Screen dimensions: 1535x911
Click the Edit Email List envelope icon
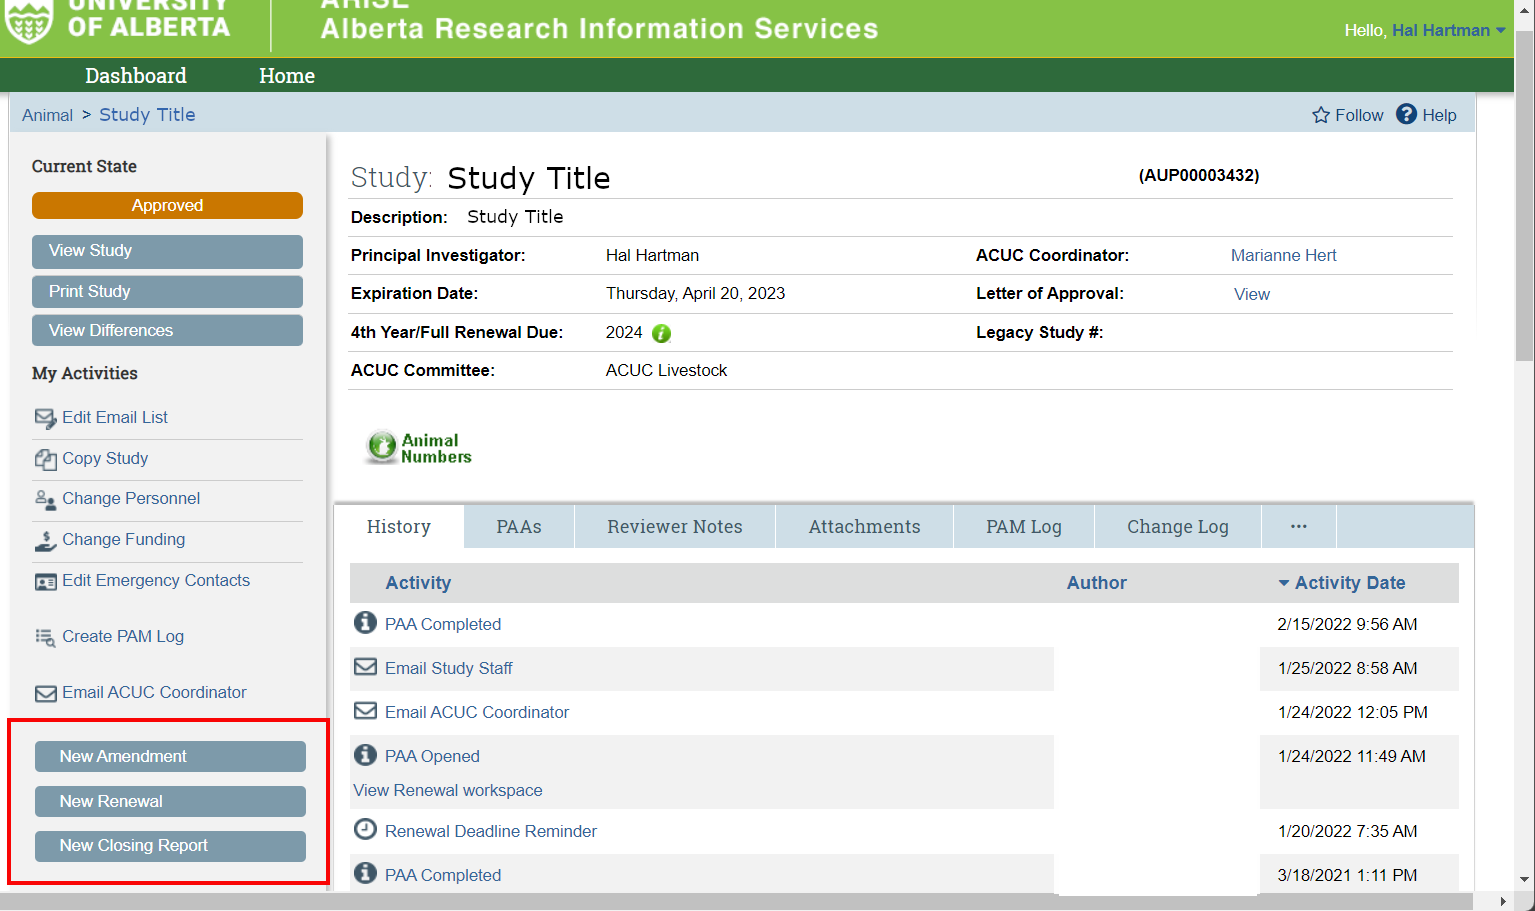click(45, 418)
